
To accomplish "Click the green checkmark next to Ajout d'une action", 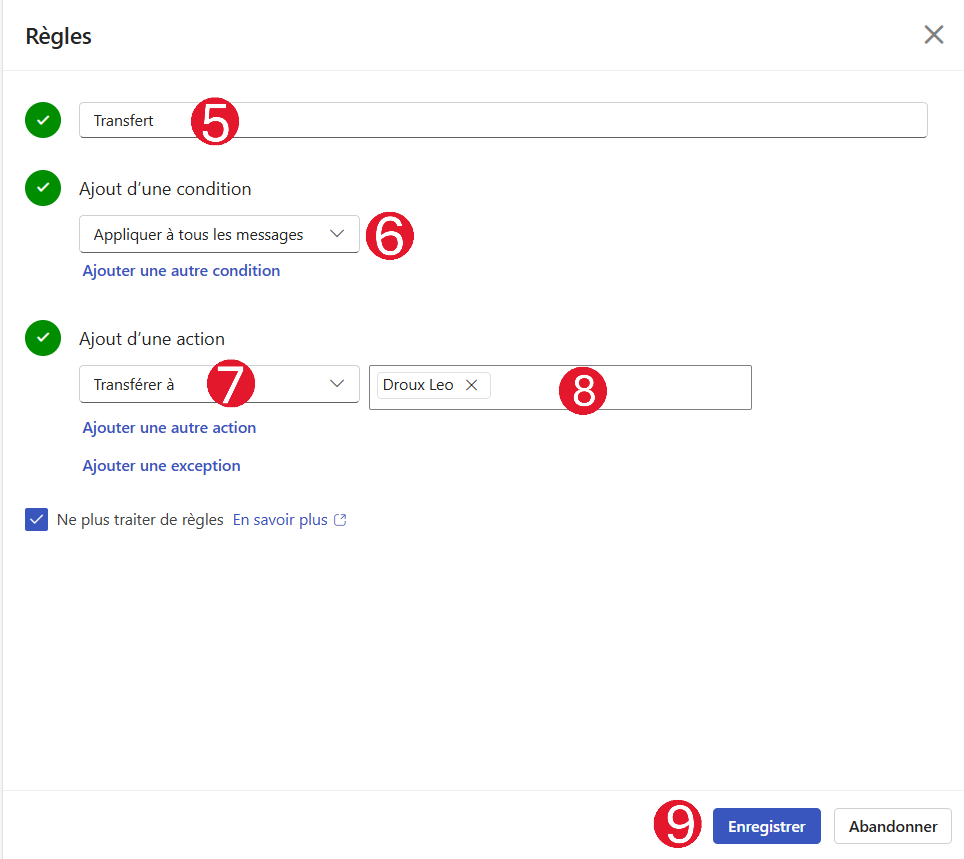I will point(42,338).
